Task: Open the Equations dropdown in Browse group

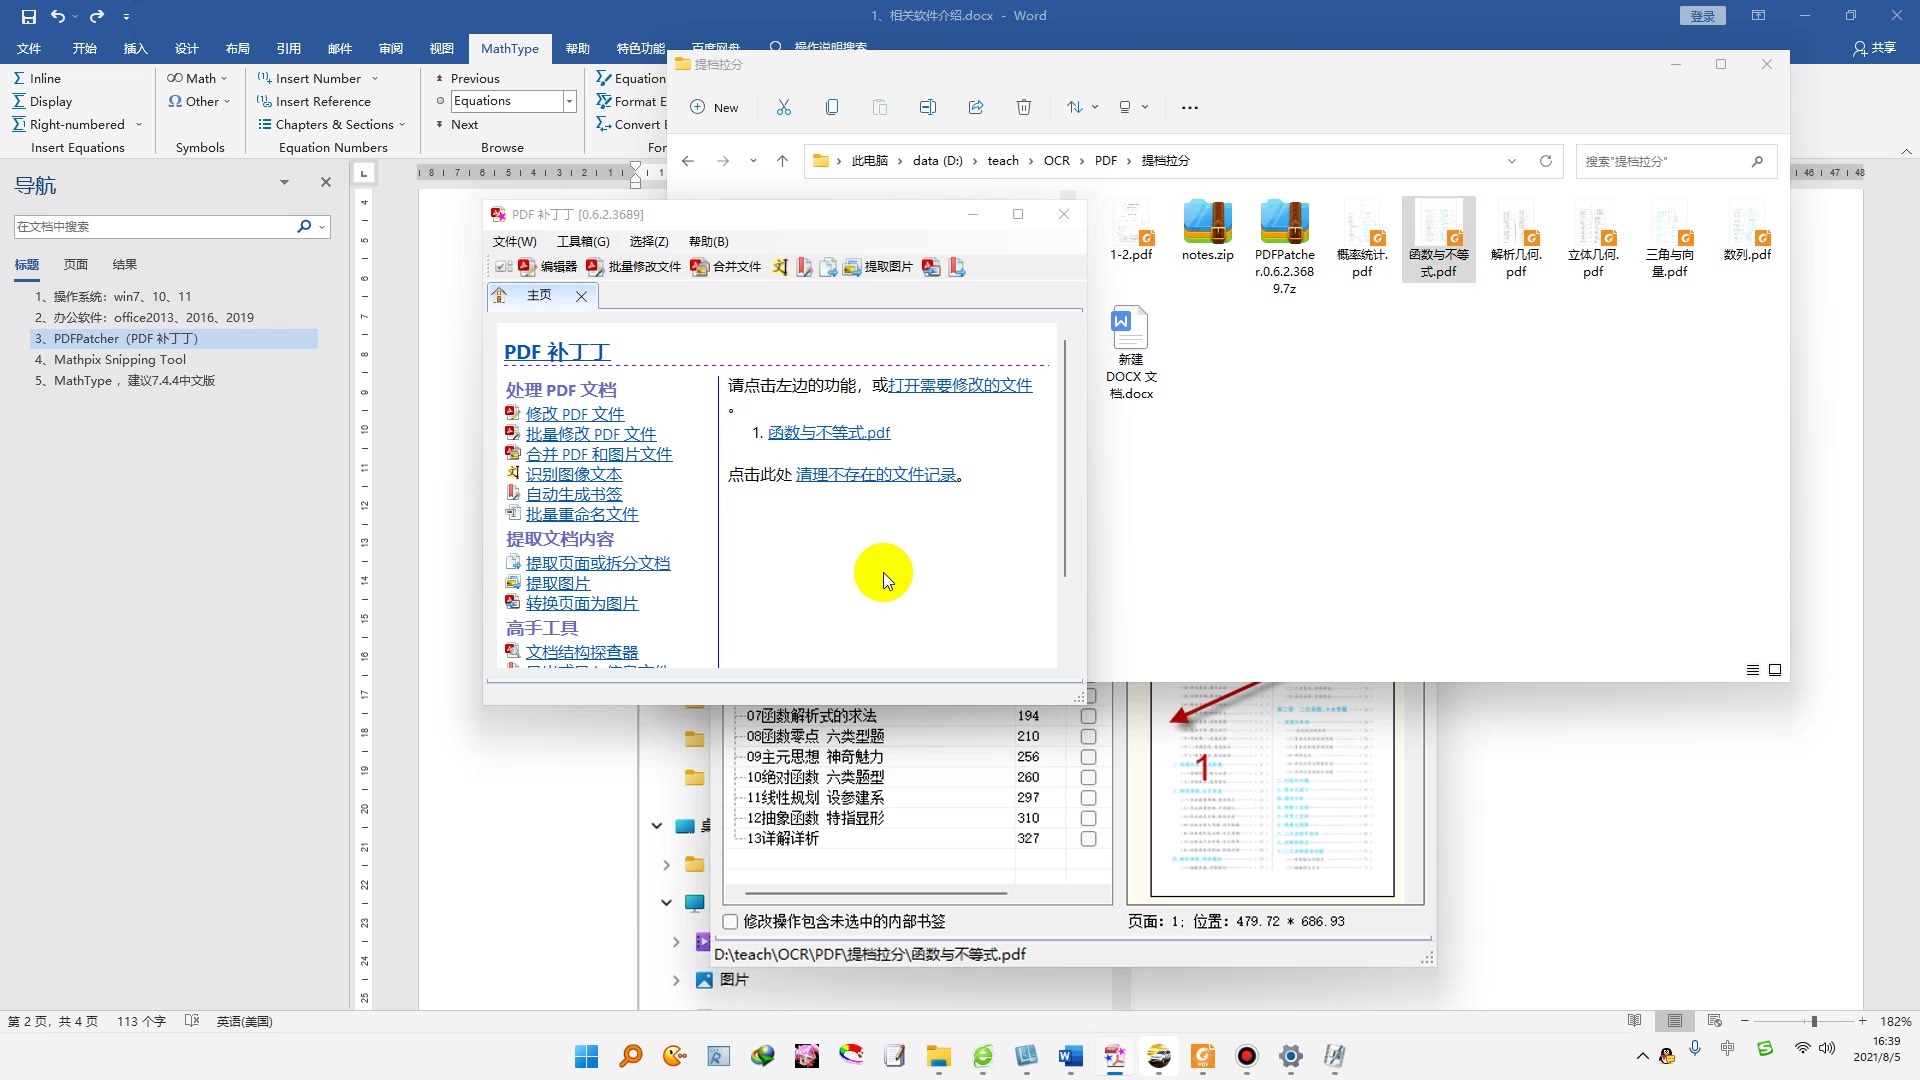Action: [569, 101]
